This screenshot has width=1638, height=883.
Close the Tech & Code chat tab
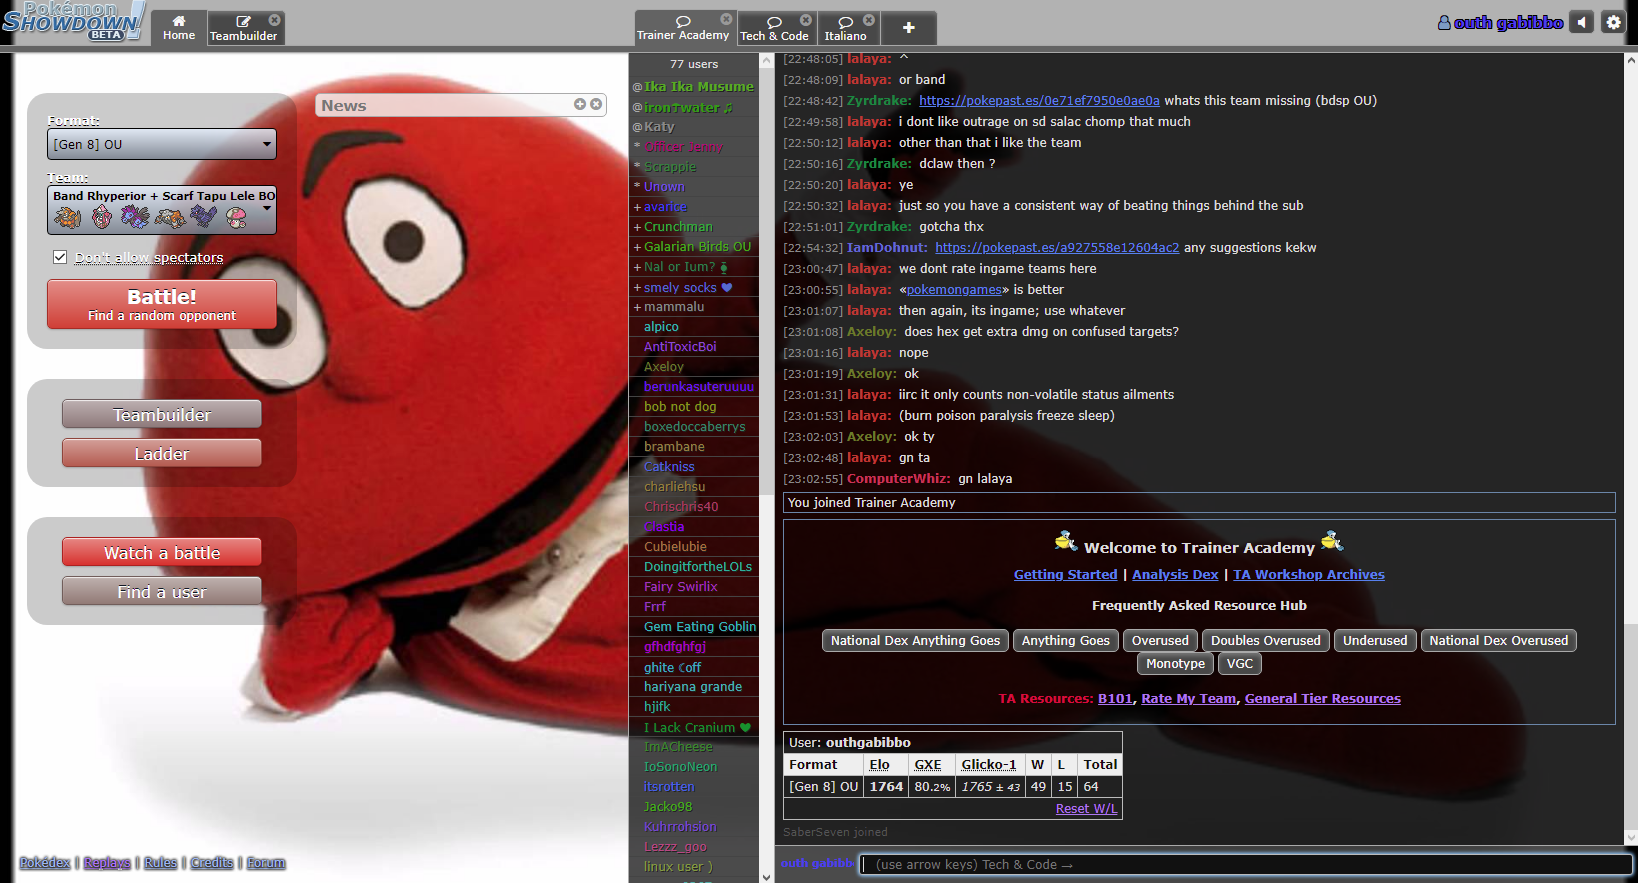[x=806, y=19]
